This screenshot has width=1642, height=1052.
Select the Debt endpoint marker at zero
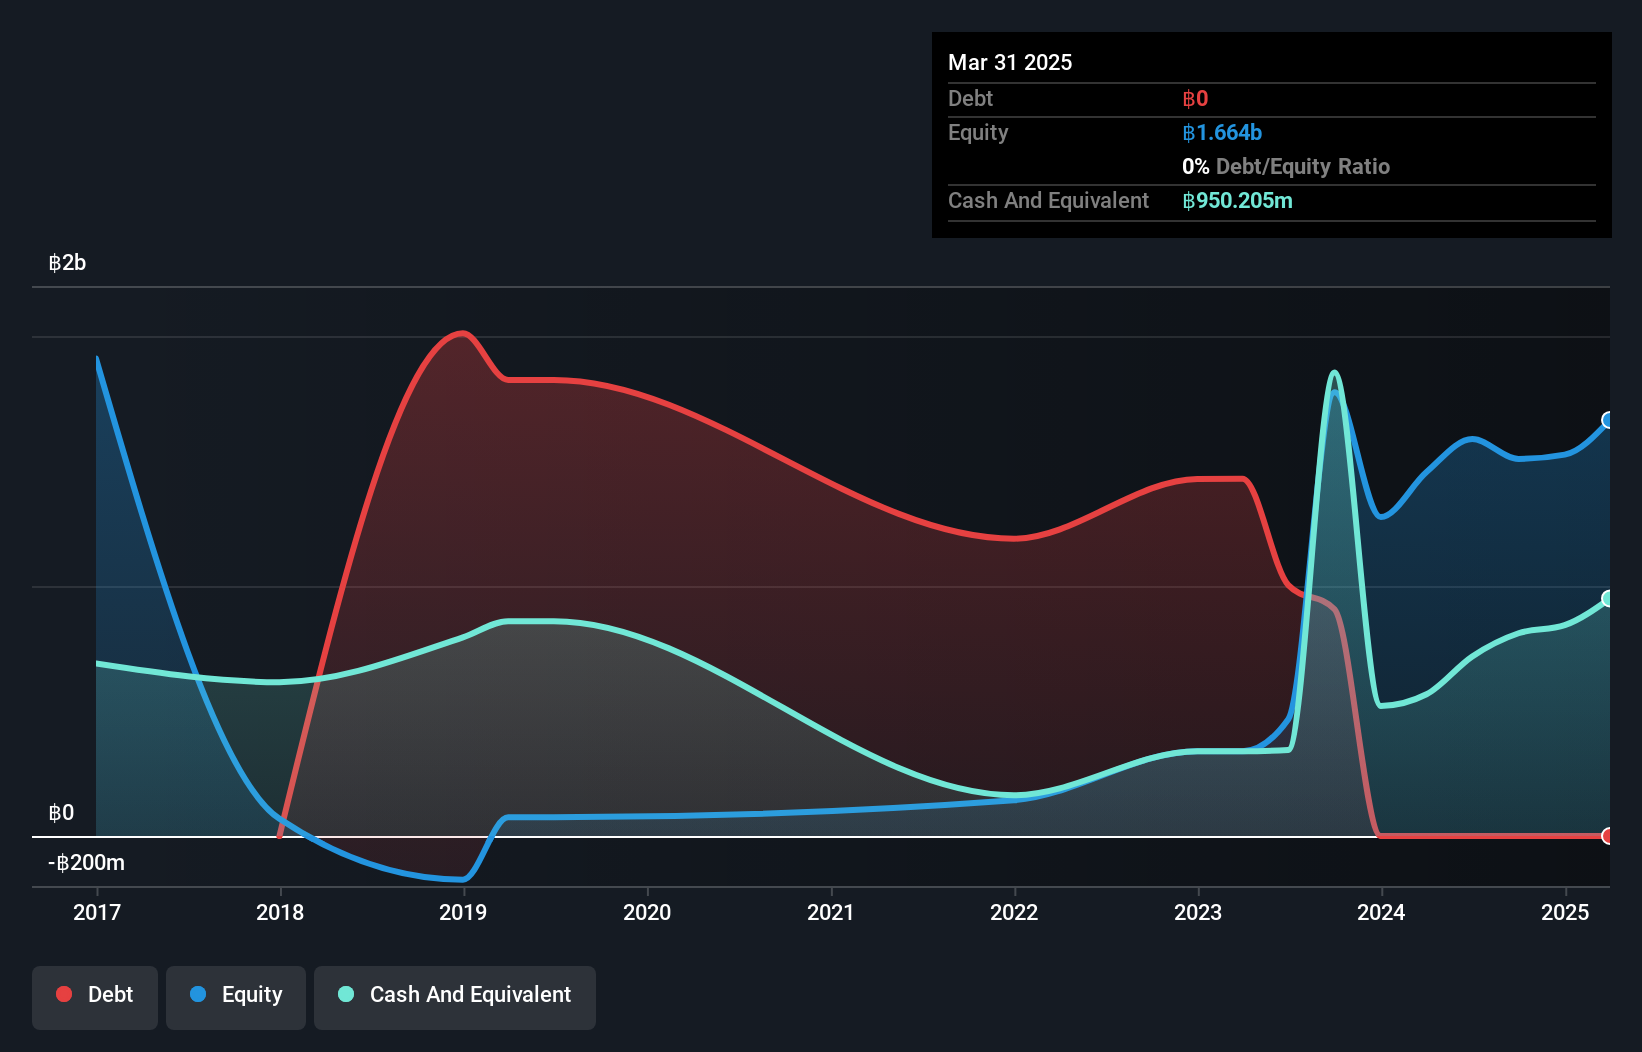click(x=1608, y=836)
